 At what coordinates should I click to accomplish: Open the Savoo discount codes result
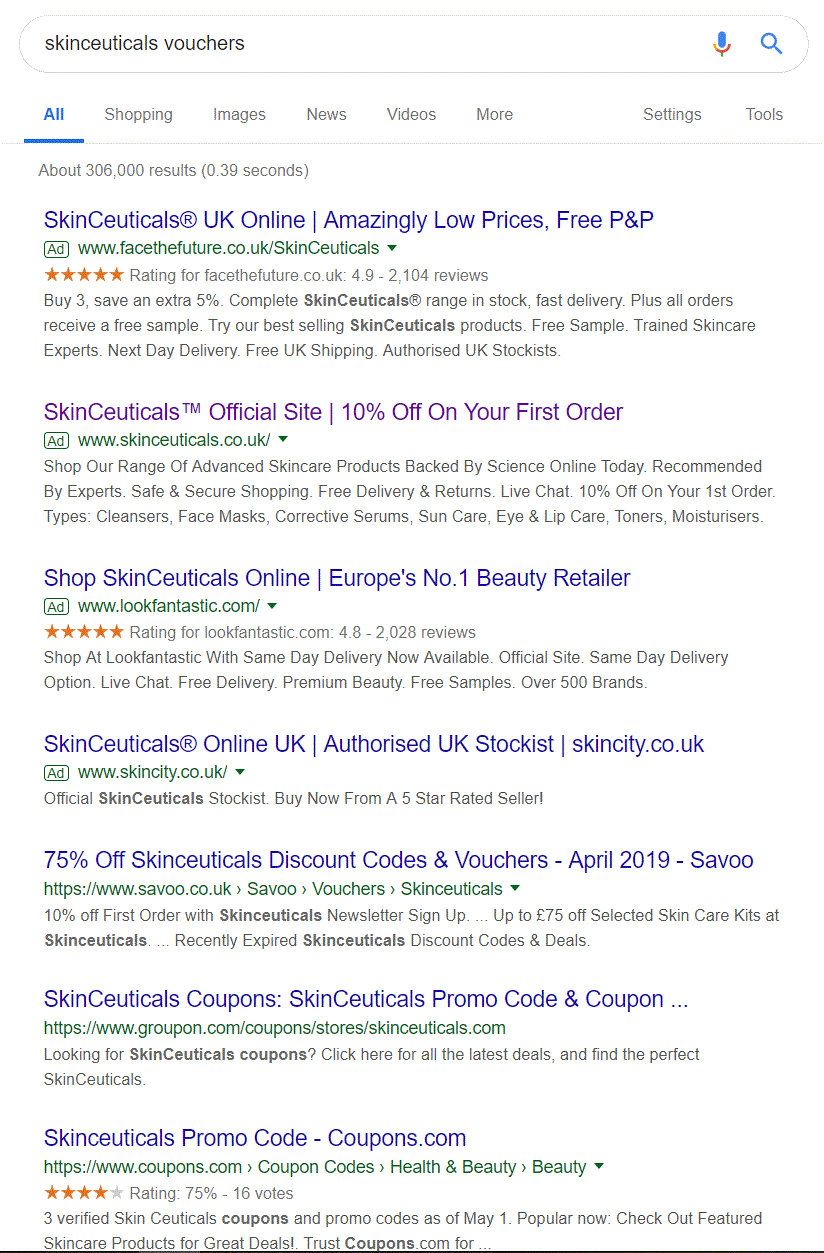(x=398, y=860)
